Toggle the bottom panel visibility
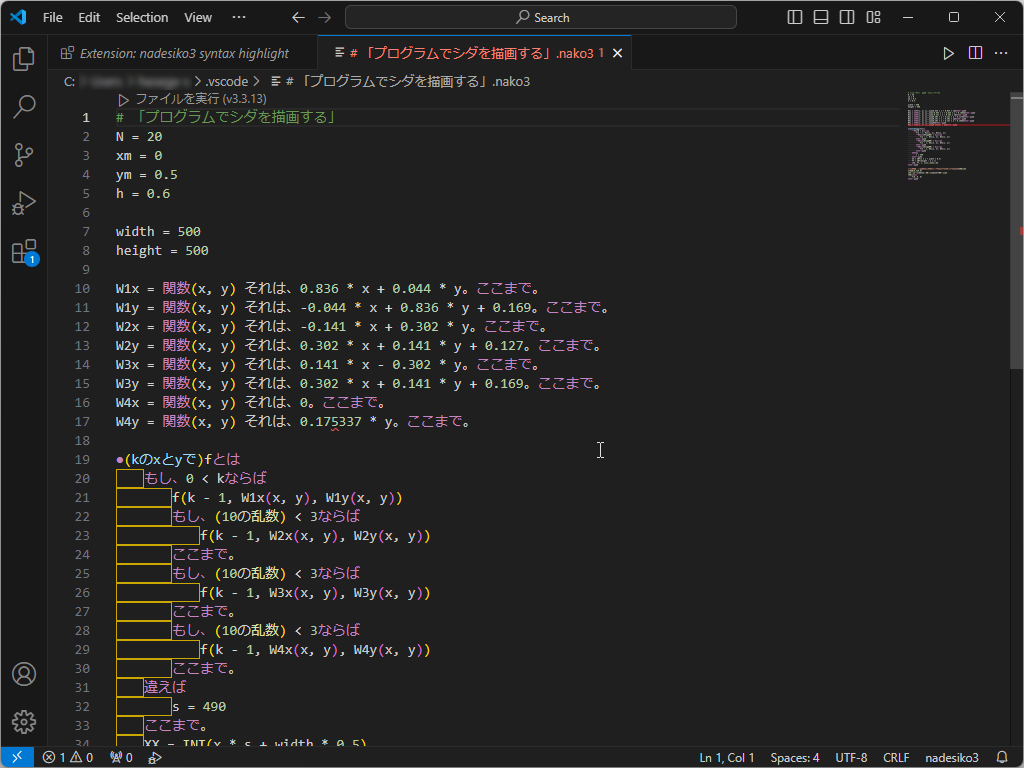 click(x=820, y=17)
